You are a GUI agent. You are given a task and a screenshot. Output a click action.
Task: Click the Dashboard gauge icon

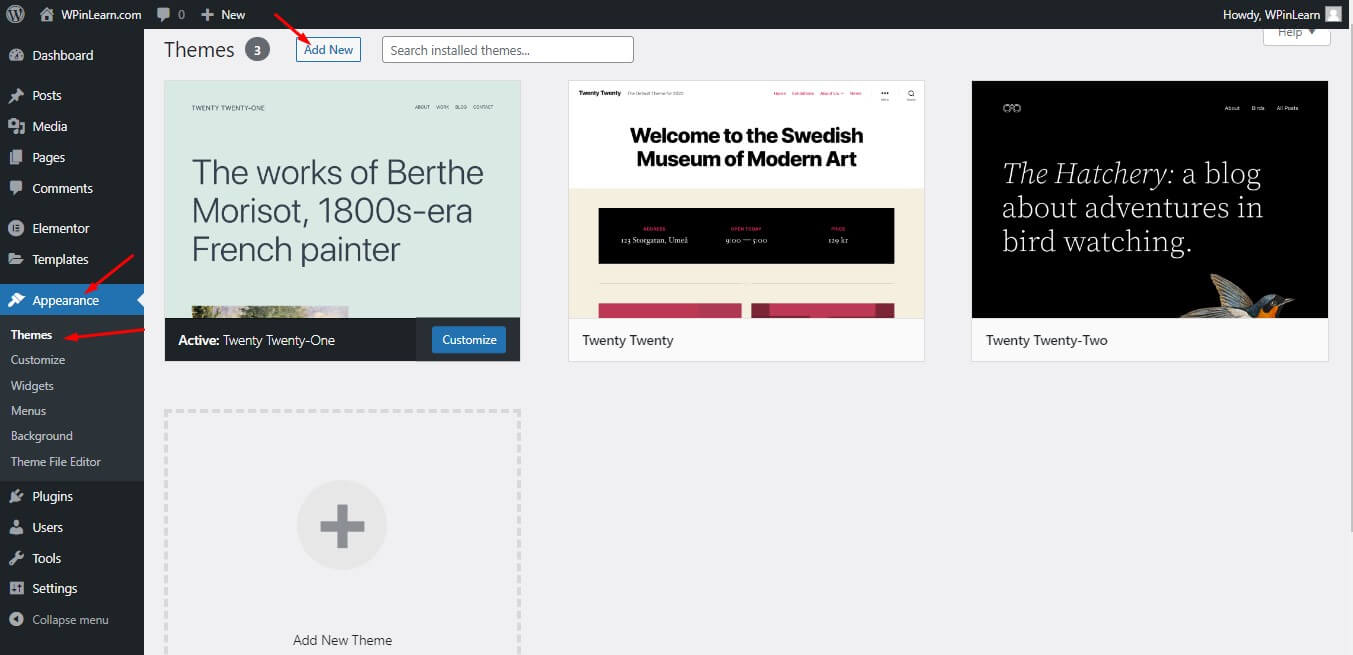(16, 55)
